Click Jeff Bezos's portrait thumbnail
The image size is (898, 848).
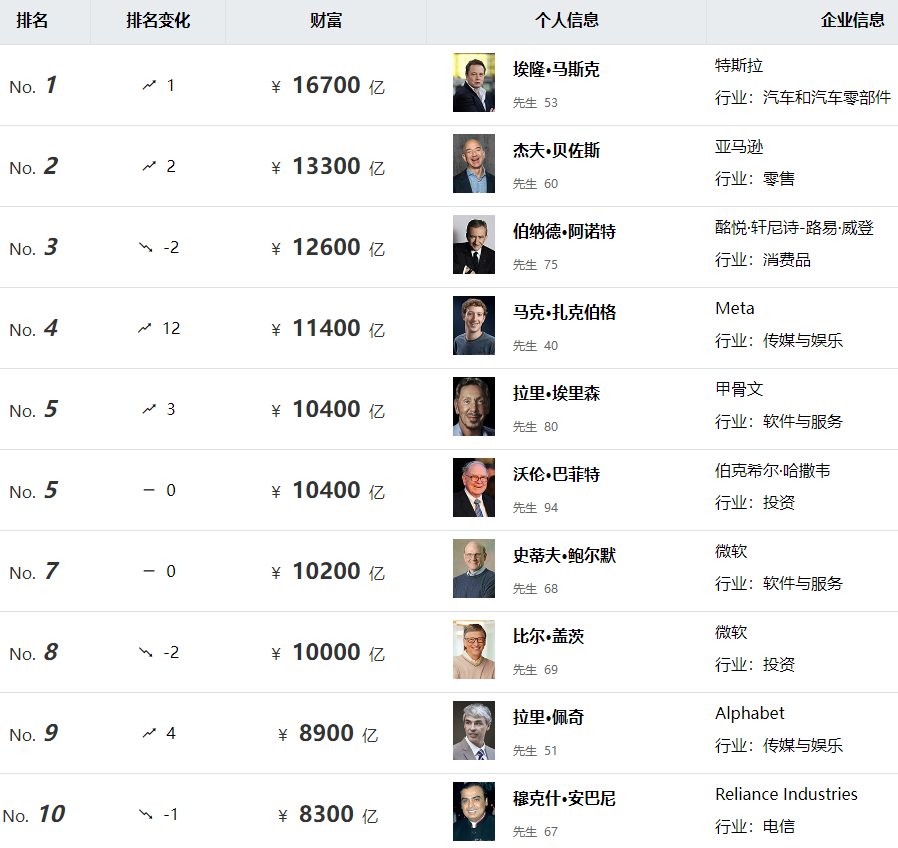473,164
